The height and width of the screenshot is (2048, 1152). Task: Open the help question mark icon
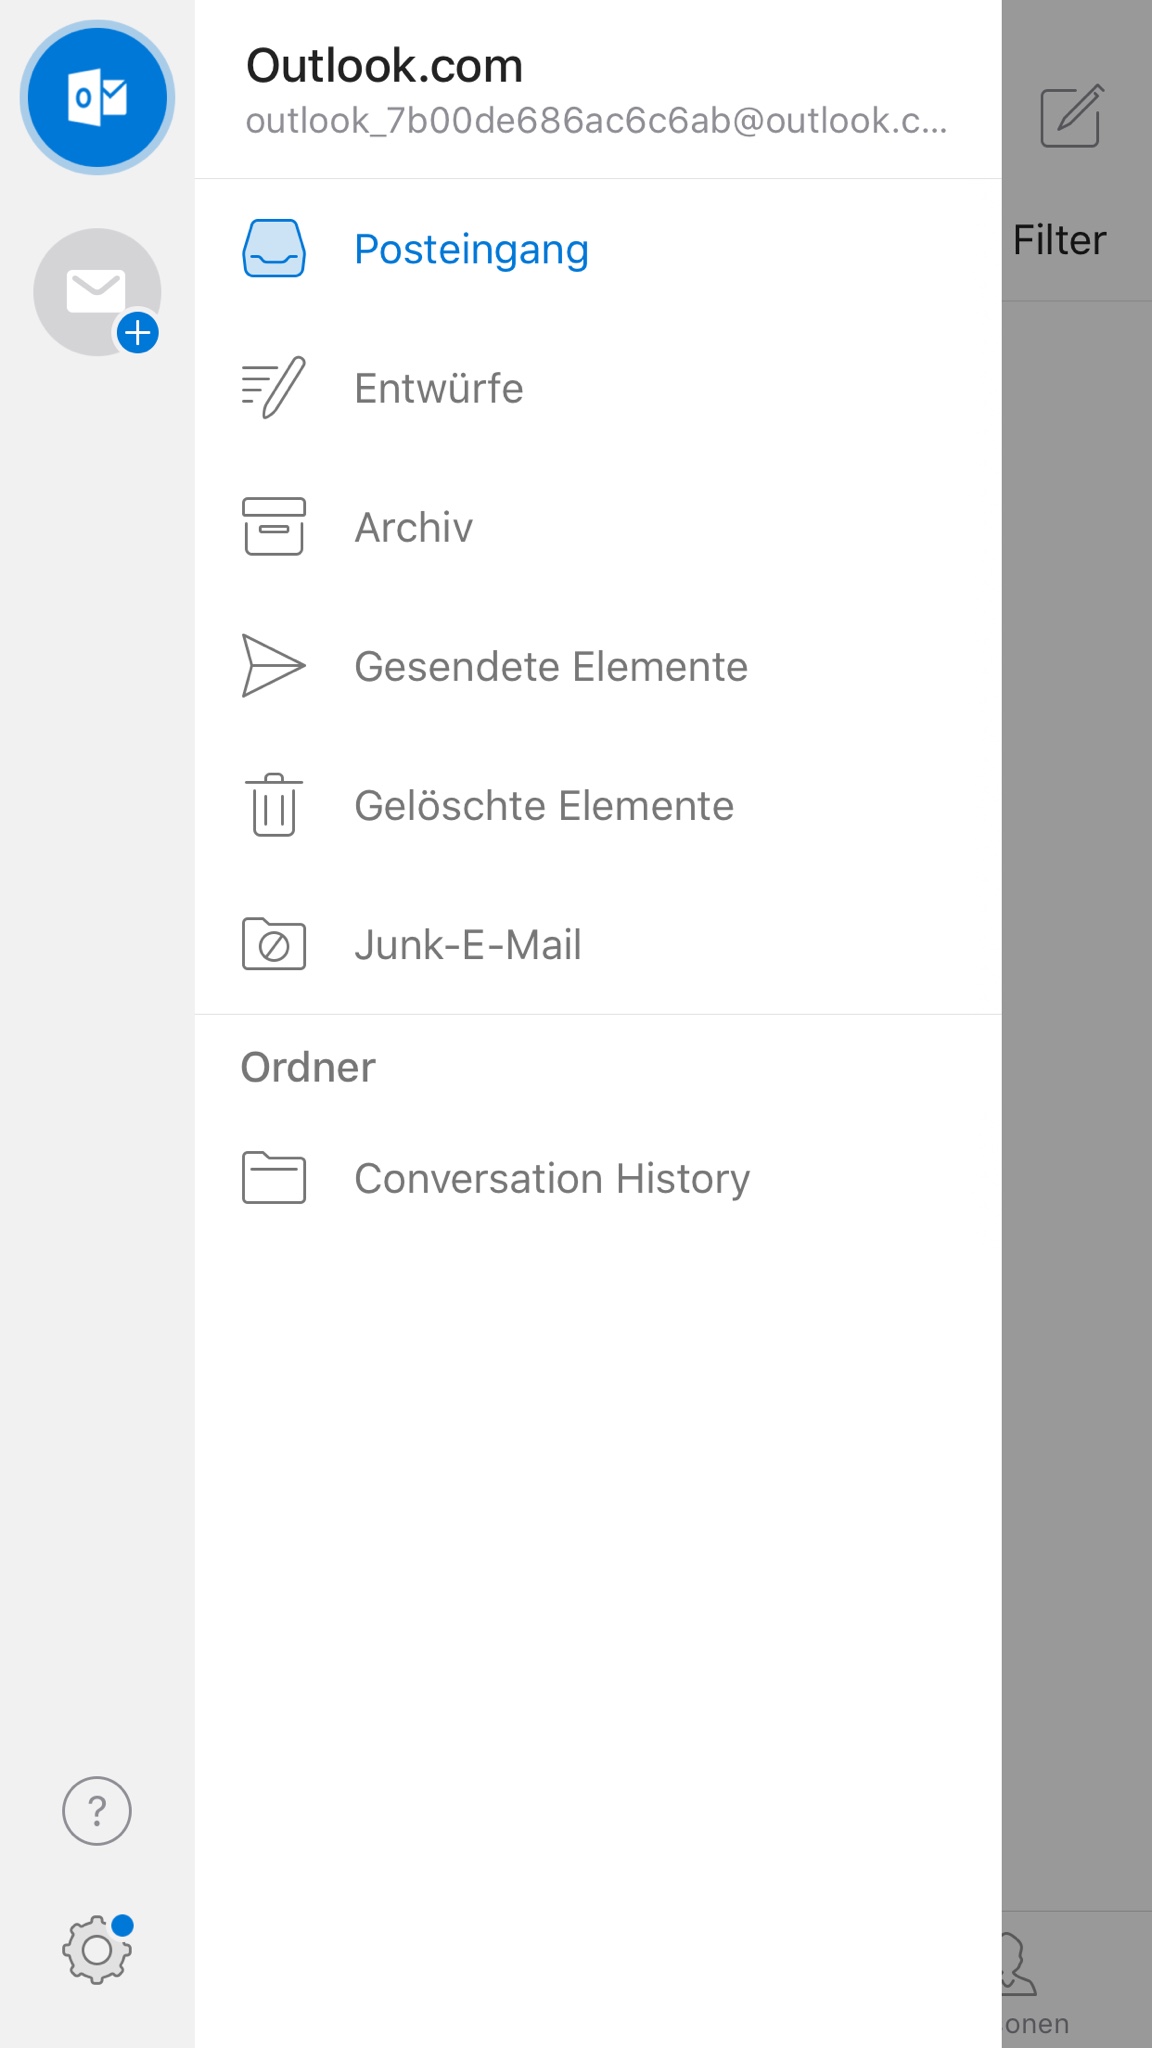pyautogui.click(x=97, y=1811)
